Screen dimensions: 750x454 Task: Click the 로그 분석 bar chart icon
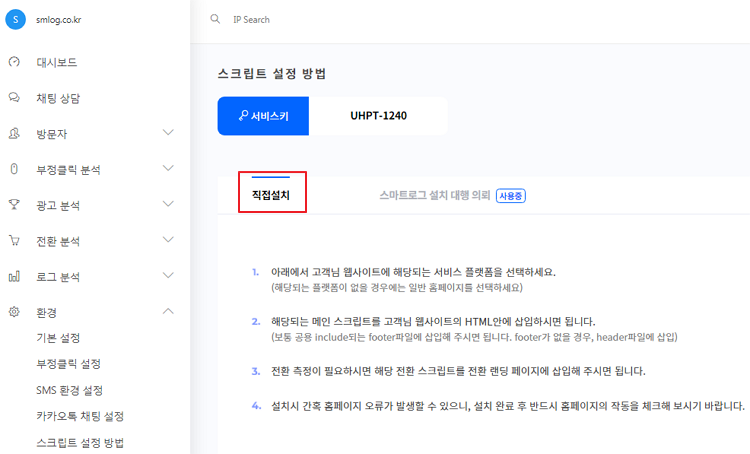pyautogui.click(x=14, y=276)
